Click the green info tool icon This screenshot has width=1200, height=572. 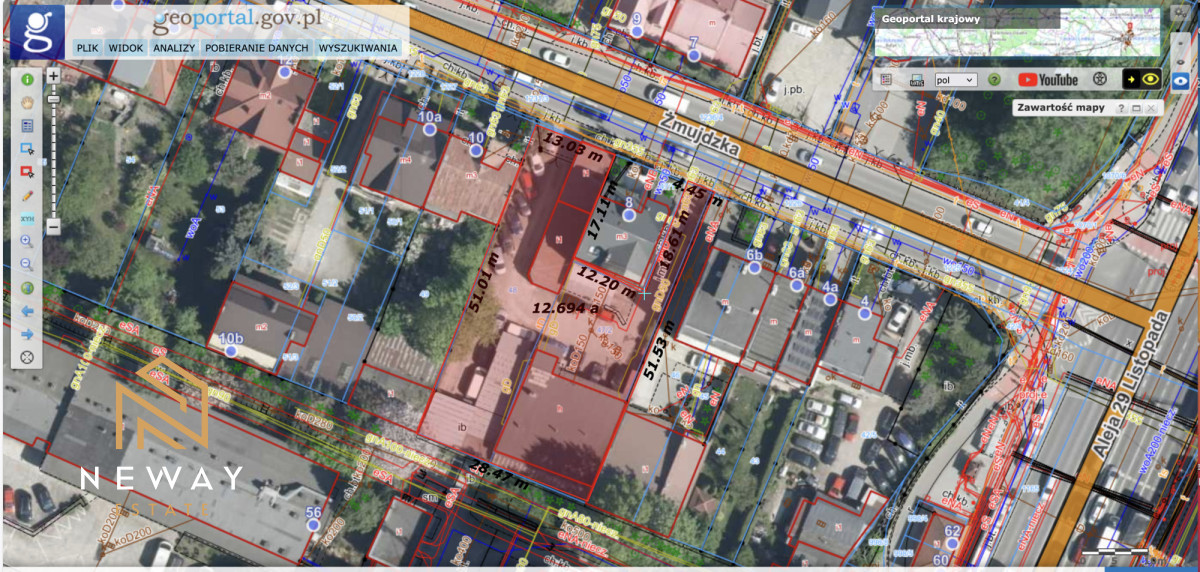(x=27, y=79)
